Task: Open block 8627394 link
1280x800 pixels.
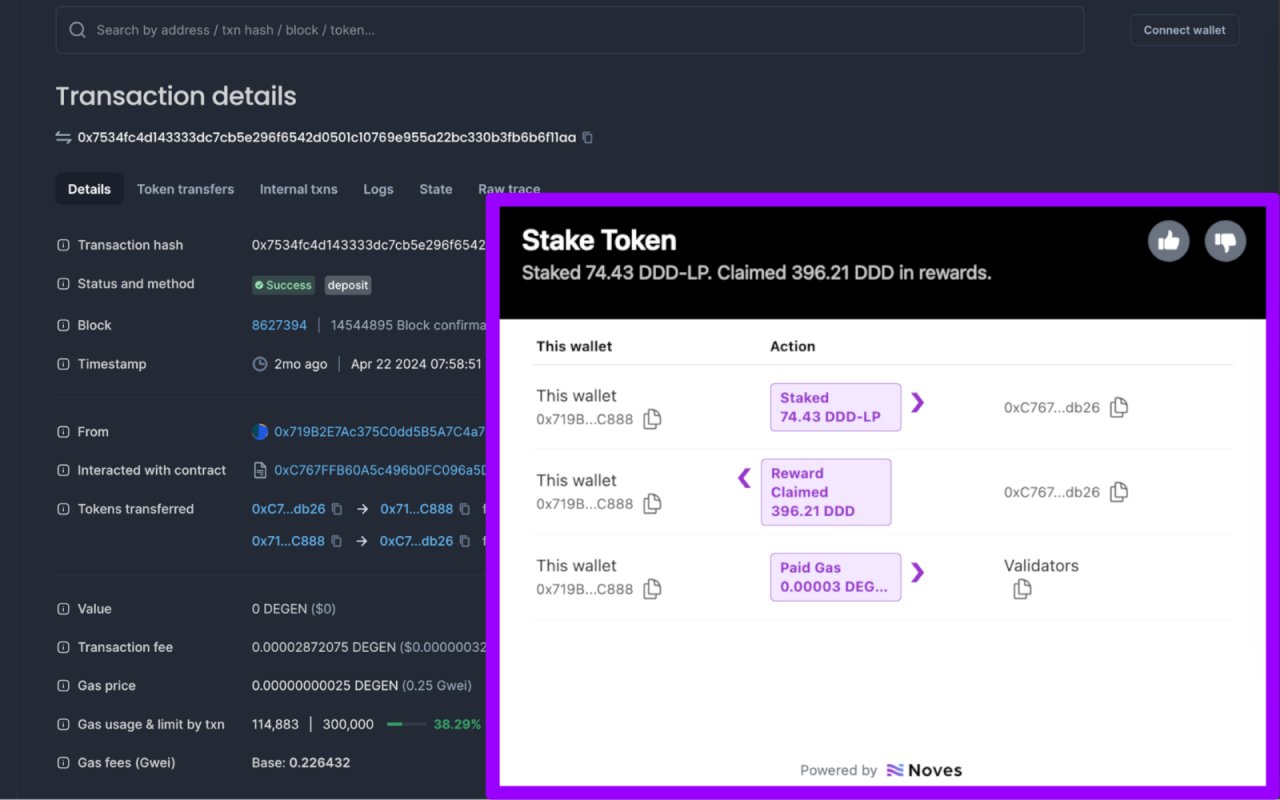Action: [x=279, y=325]
